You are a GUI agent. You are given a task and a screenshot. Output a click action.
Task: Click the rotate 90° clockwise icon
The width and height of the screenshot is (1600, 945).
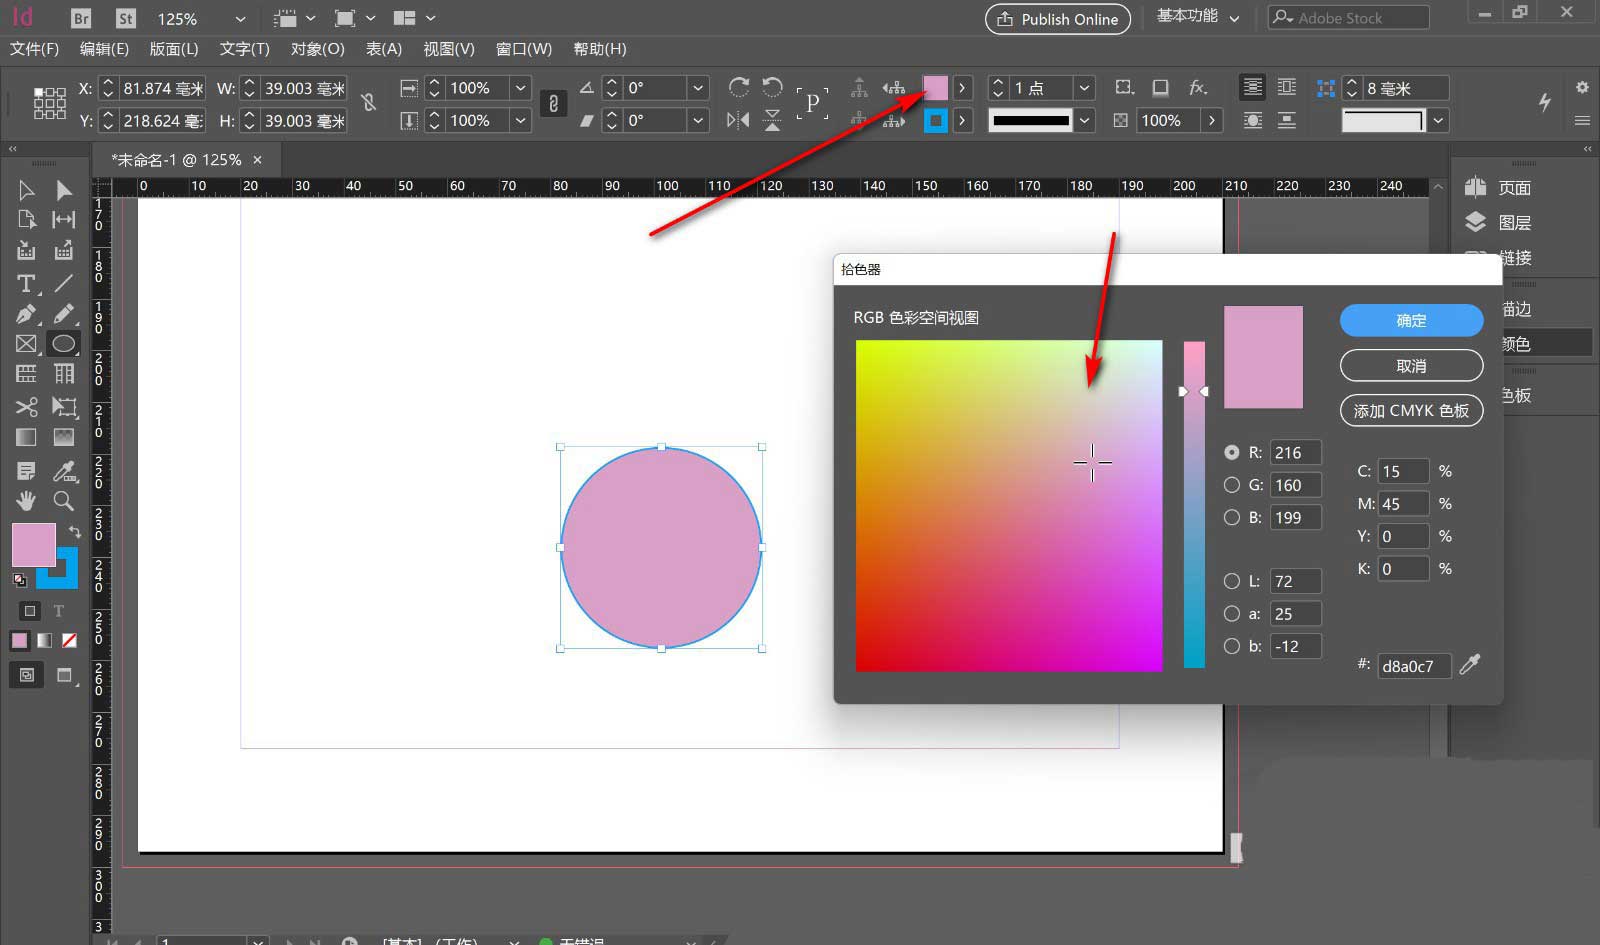click(739, 88)
